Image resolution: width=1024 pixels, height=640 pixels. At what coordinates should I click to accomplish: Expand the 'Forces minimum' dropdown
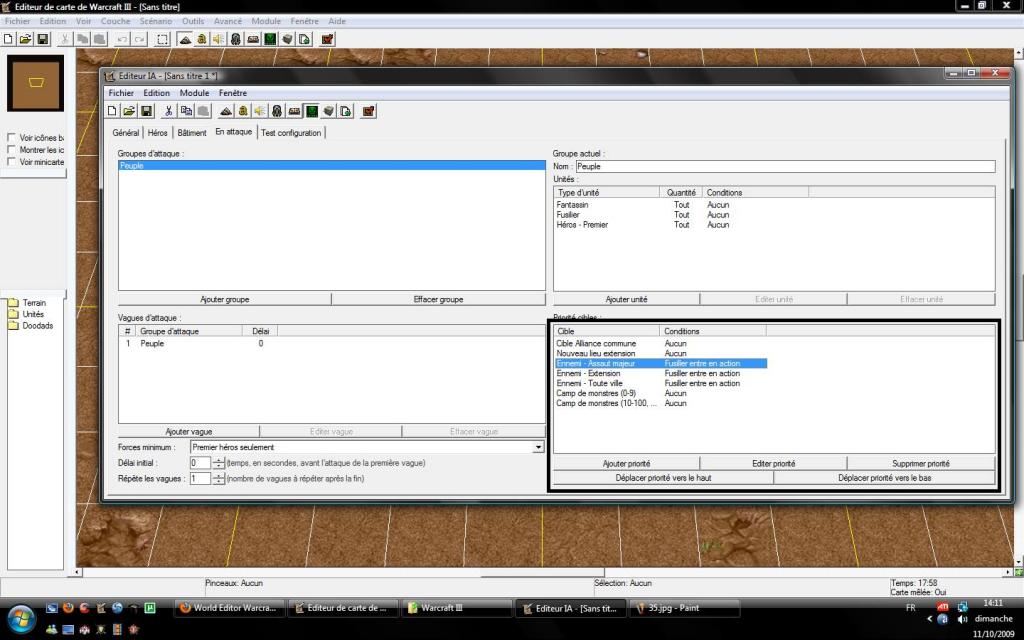(538, 447)
